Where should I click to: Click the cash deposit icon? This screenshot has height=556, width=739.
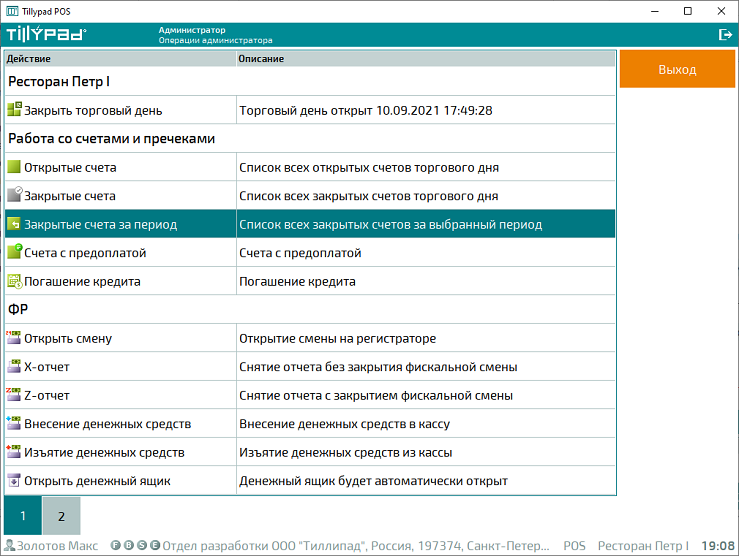[14, 424]
